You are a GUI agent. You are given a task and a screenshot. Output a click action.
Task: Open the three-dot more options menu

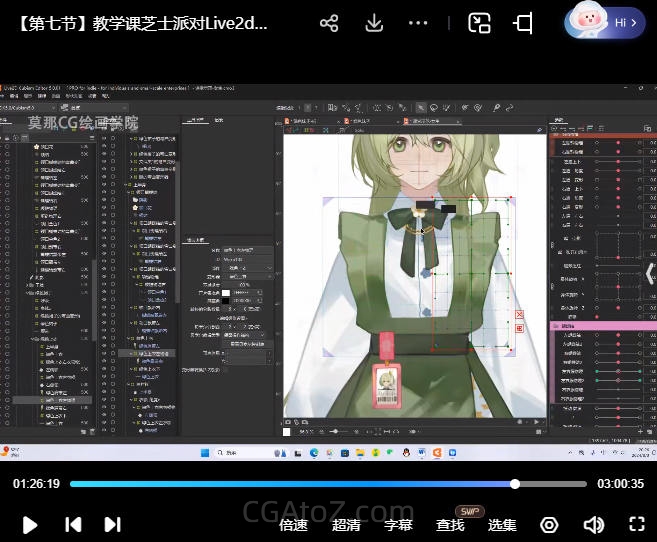(420, 23)
